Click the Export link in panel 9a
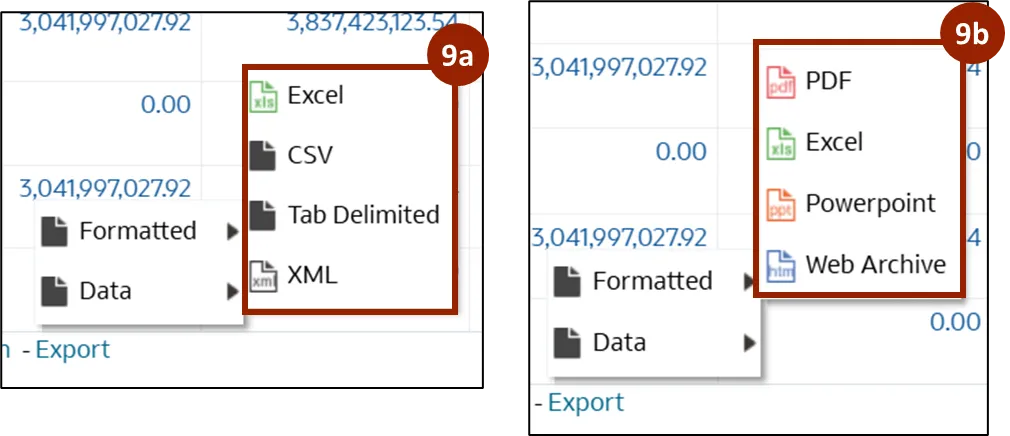The height and width of the screenshot is (436, 1010). [72, 350]
